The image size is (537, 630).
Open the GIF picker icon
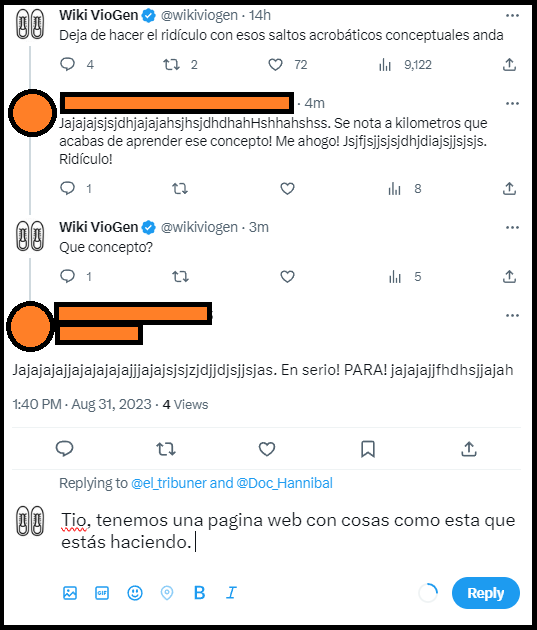click(x=102, y=593)
